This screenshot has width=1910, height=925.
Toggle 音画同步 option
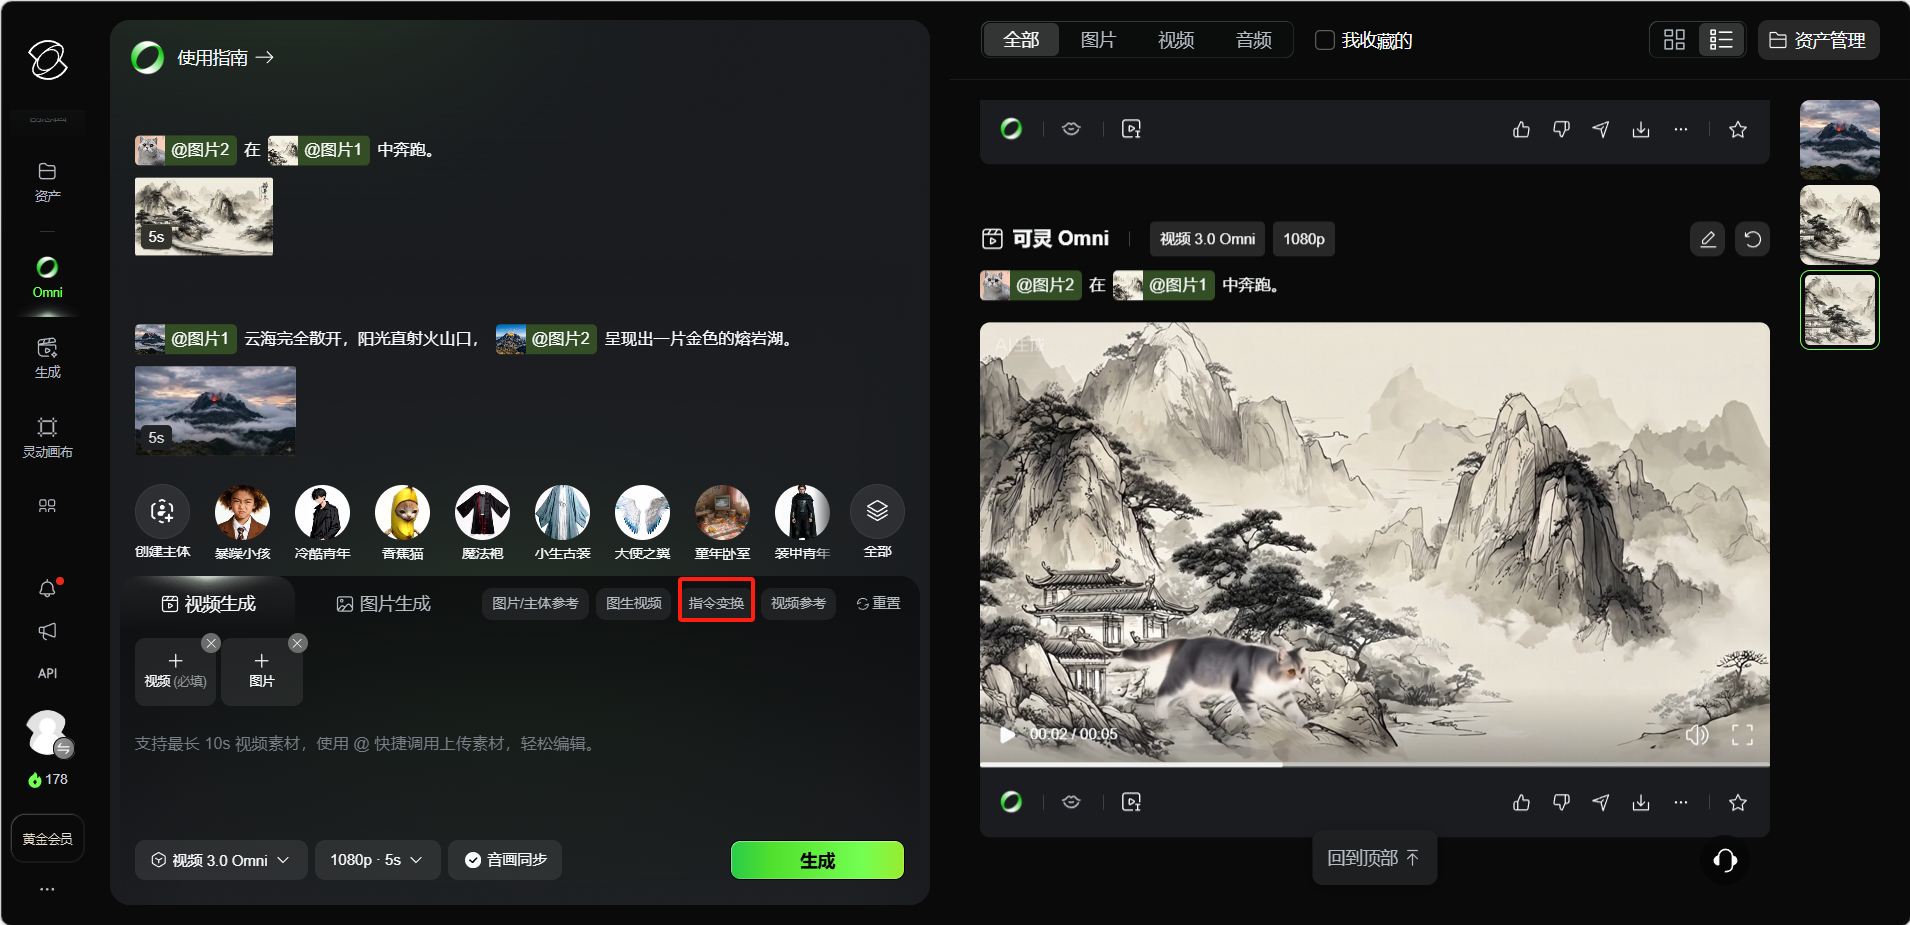pyautogui.click(x=505, y=860)
